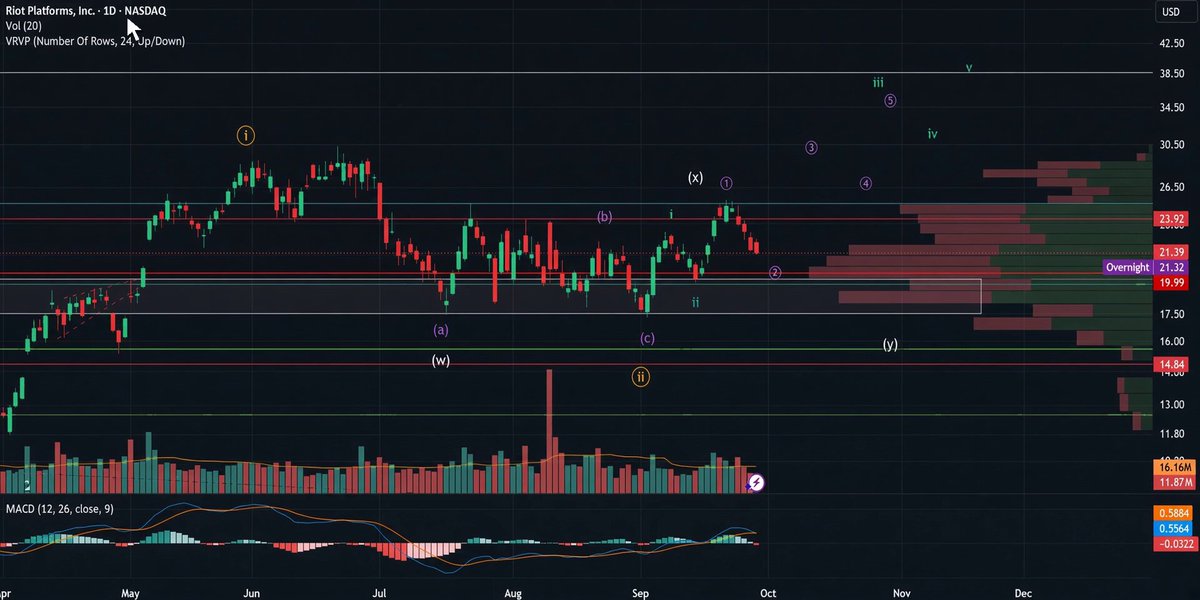Click the 38.50 price axis label
1200x600 pixels.
(x=1173, y=73)
